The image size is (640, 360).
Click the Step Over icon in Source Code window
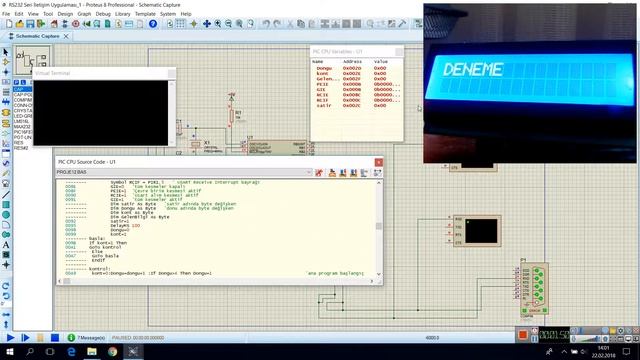(332, 173)
